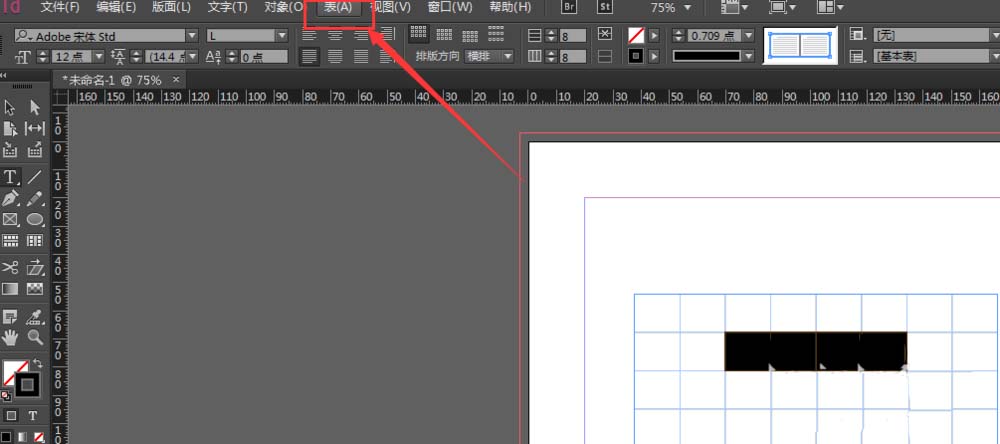This screenshot has height=444, width=1000.
Task: Open Adobe Bridge with Br icon
Action: pos(569,7)
